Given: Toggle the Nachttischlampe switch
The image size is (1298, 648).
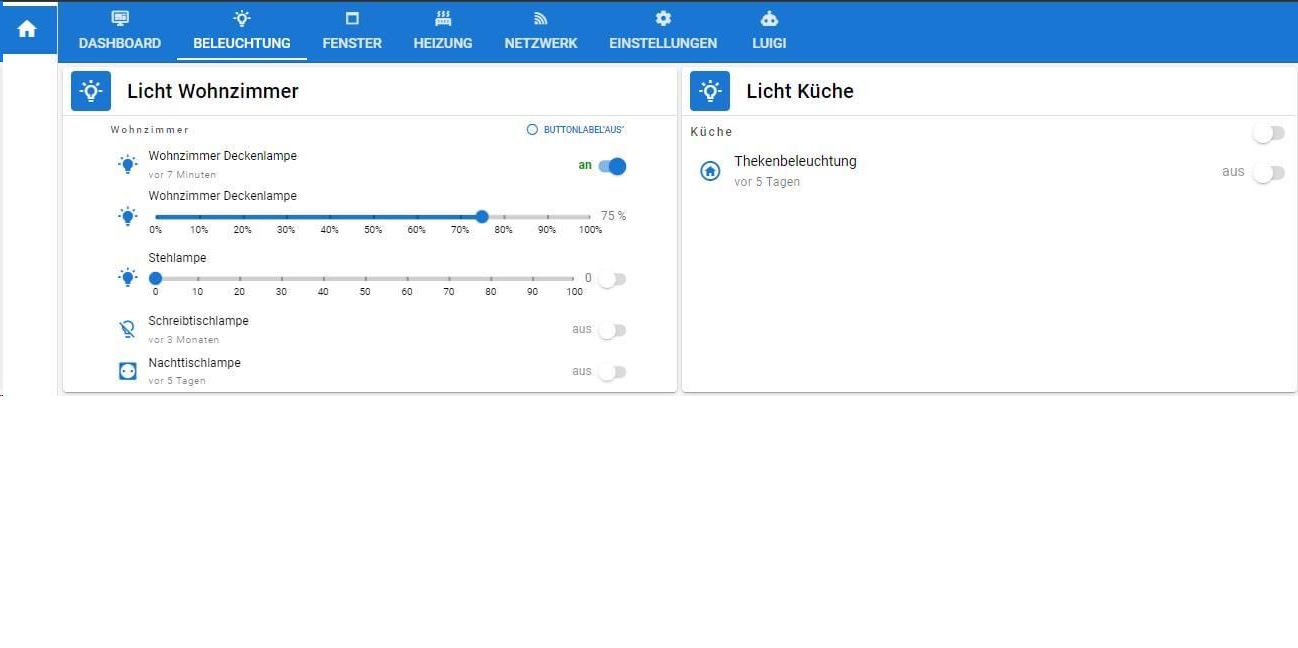Looking at the screenshot, I should [x=612, y=372].
